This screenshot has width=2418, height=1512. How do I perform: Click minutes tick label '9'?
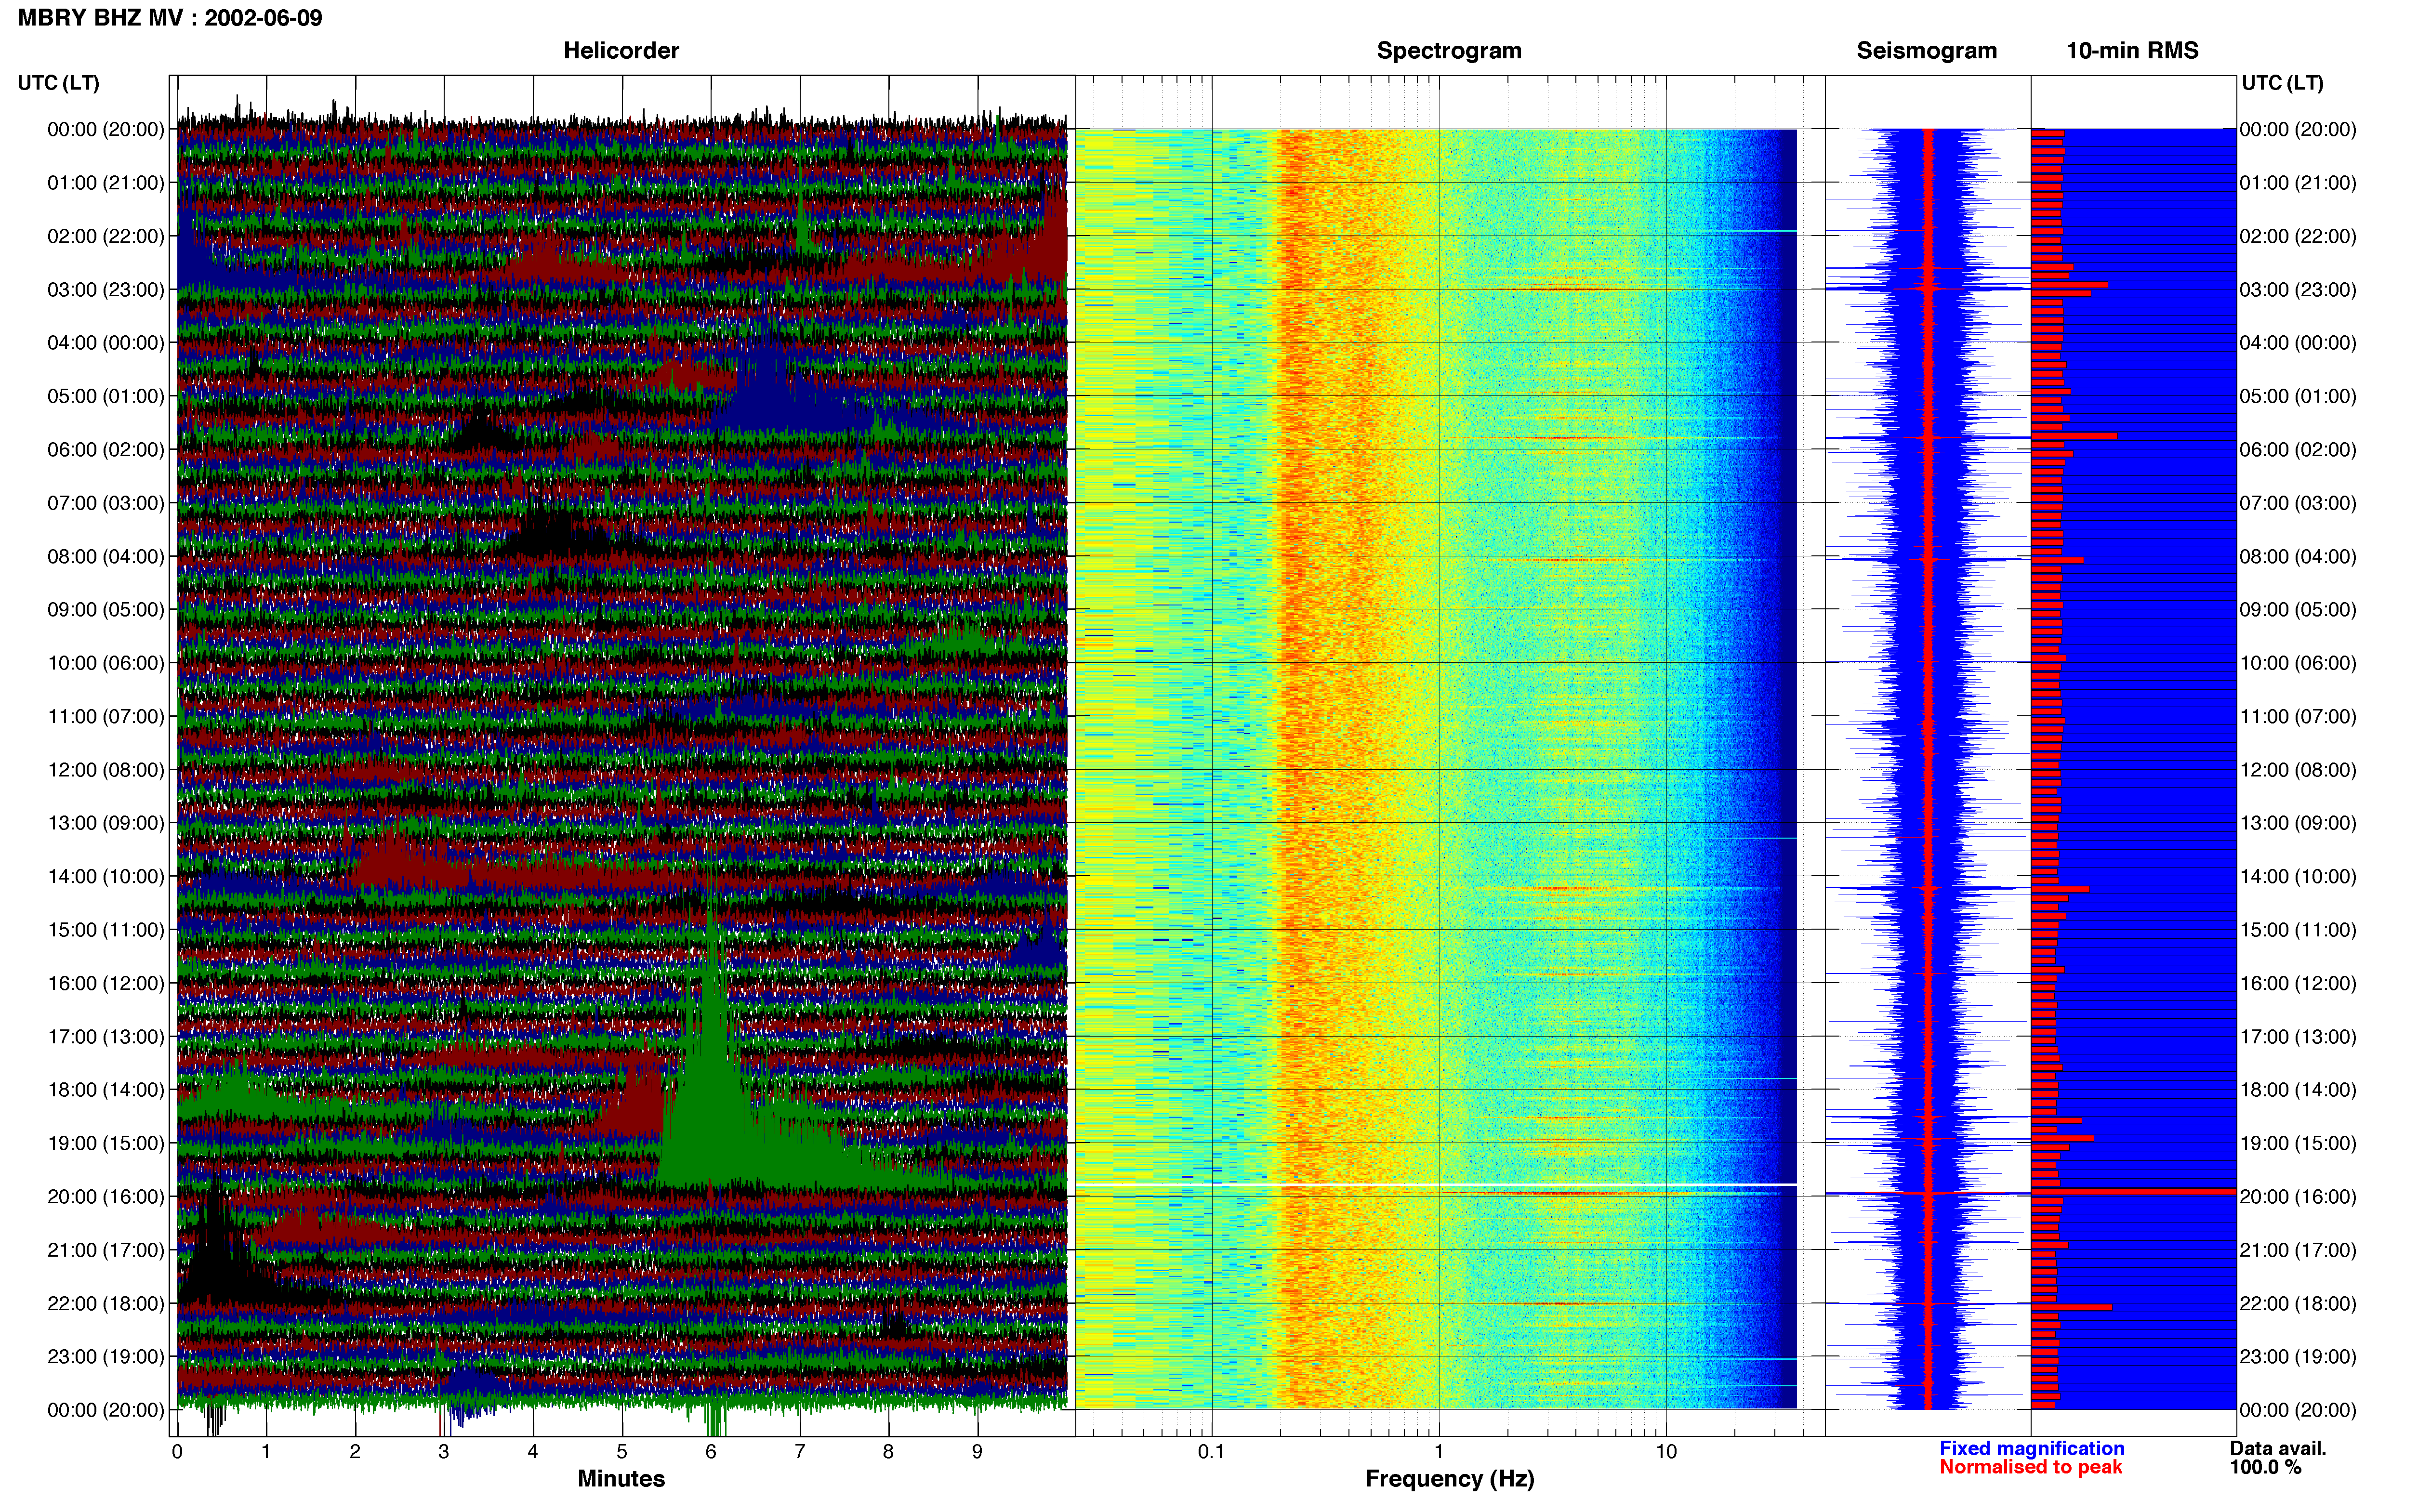point(977,1451)
